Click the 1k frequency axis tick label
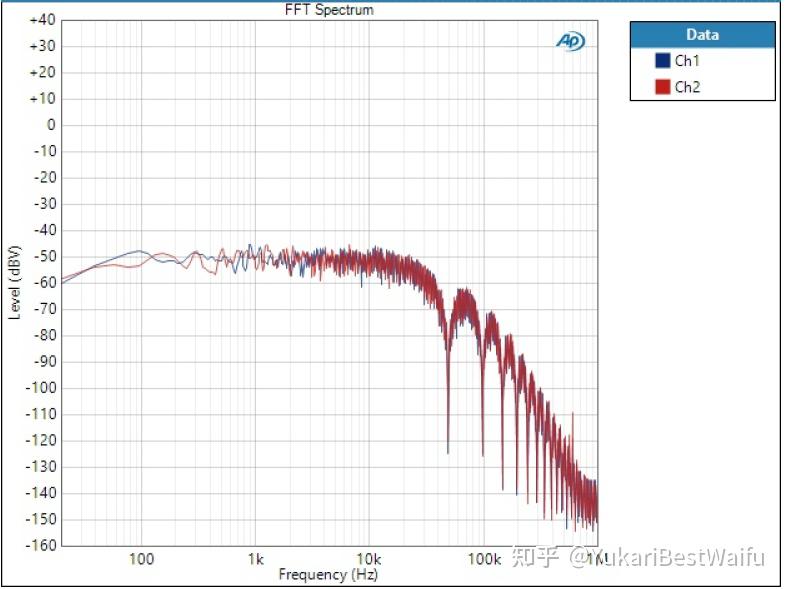785x589 pixels. coord(255,559)
